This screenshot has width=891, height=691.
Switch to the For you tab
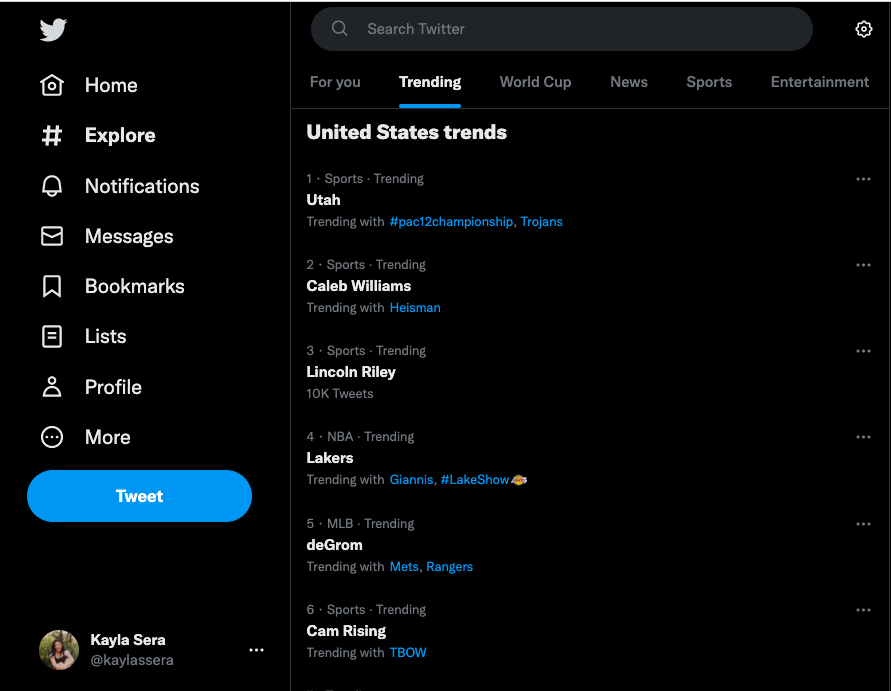pyautogui.click(x=335, y=82)
